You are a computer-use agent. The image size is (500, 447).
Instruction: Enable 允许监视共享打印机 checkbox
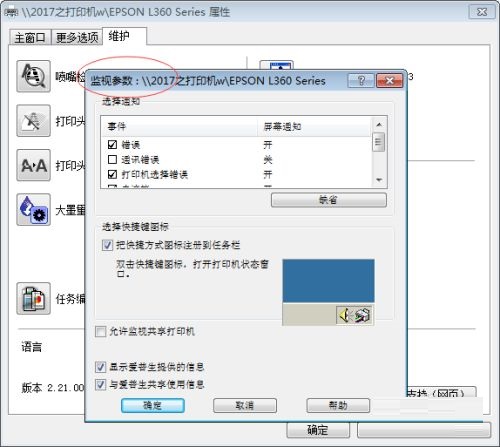point(100,332)
